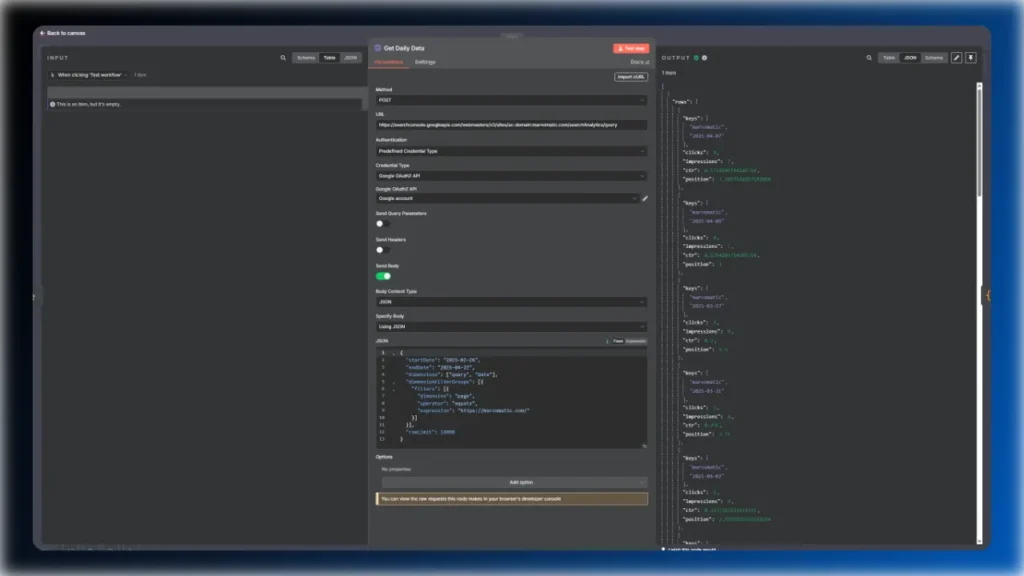Open the Method dropdown showing POST
This screenshot has height=576, width=1024.
[x=511, y=100]
